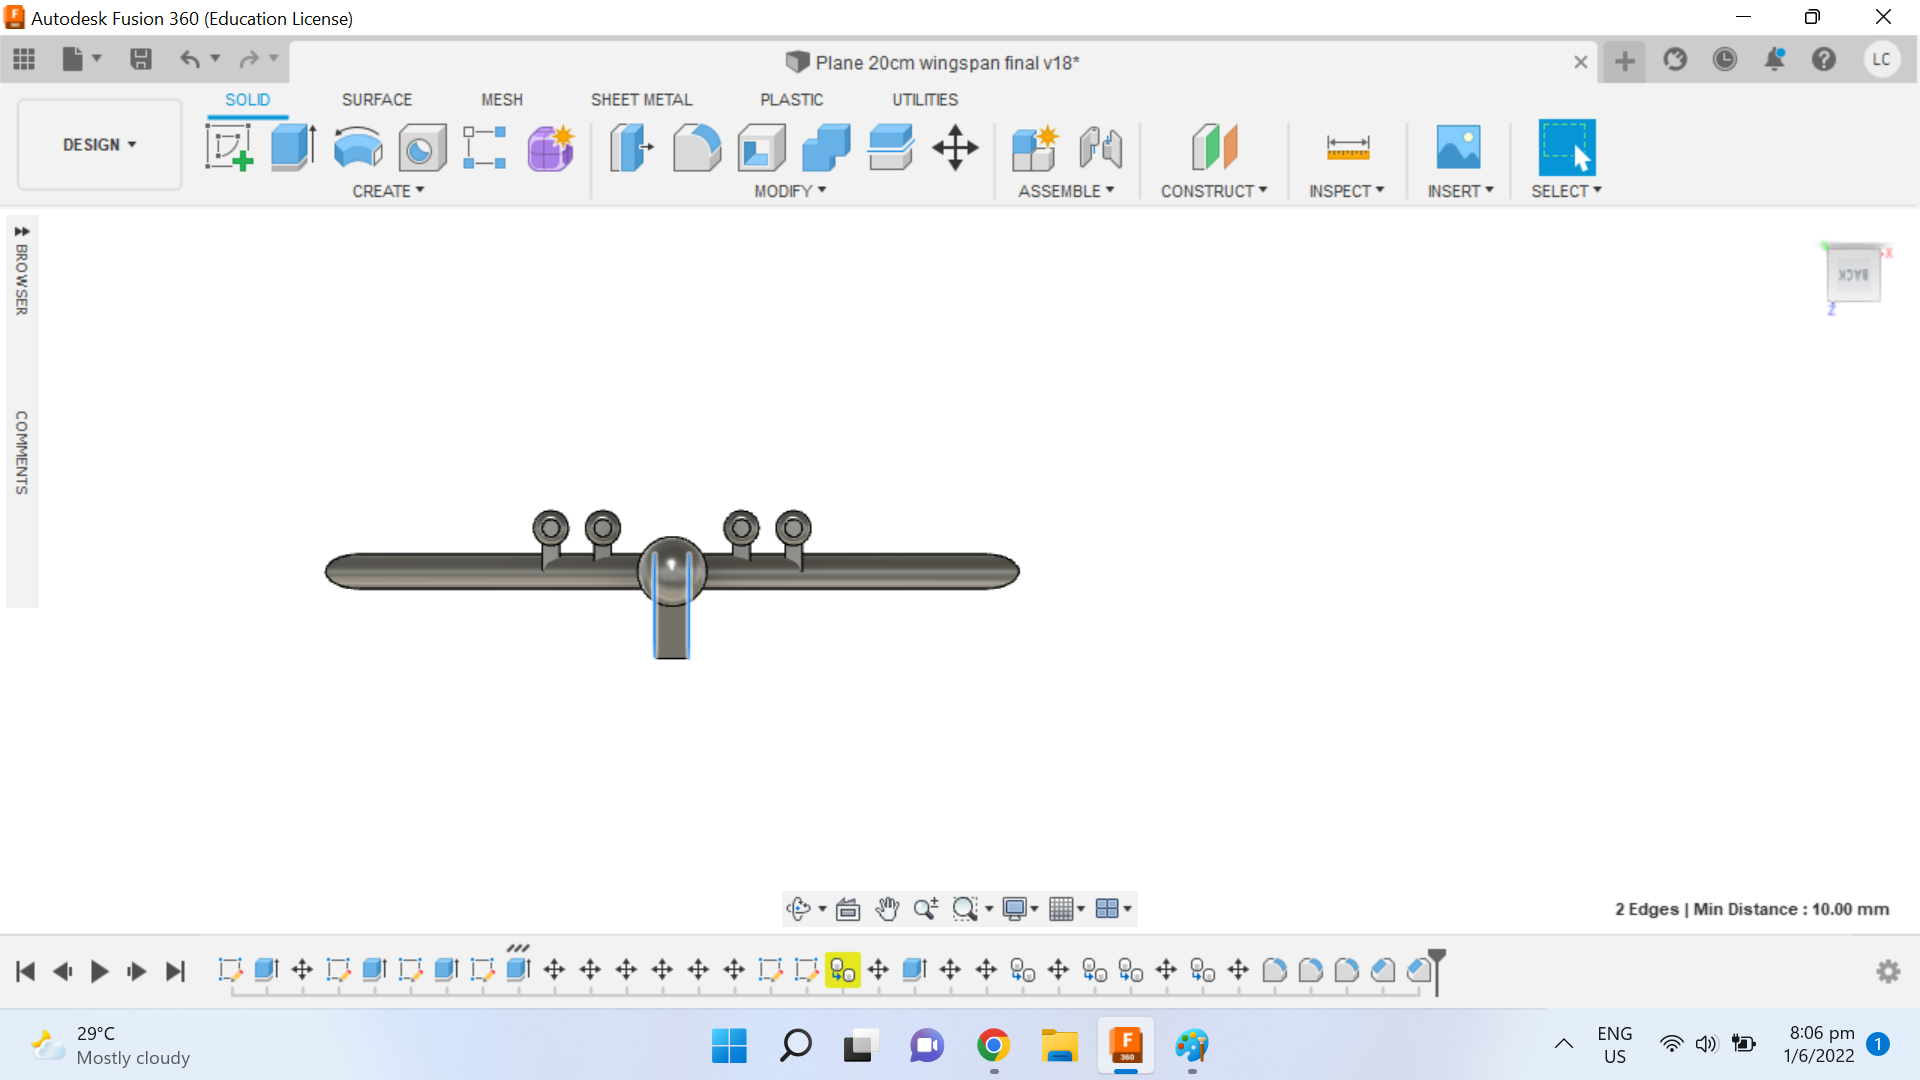Screen dimensions: 1920x1080
Task: Expand the CREATE dropdown
Action: point(388,191)
